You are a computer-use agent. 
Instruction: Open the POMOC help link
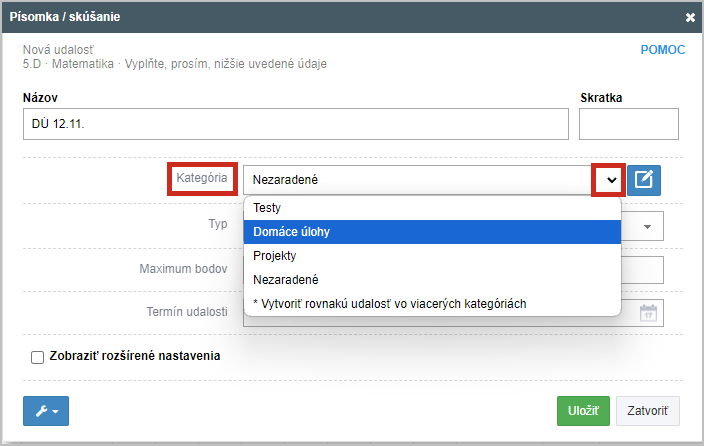[663, 49]
